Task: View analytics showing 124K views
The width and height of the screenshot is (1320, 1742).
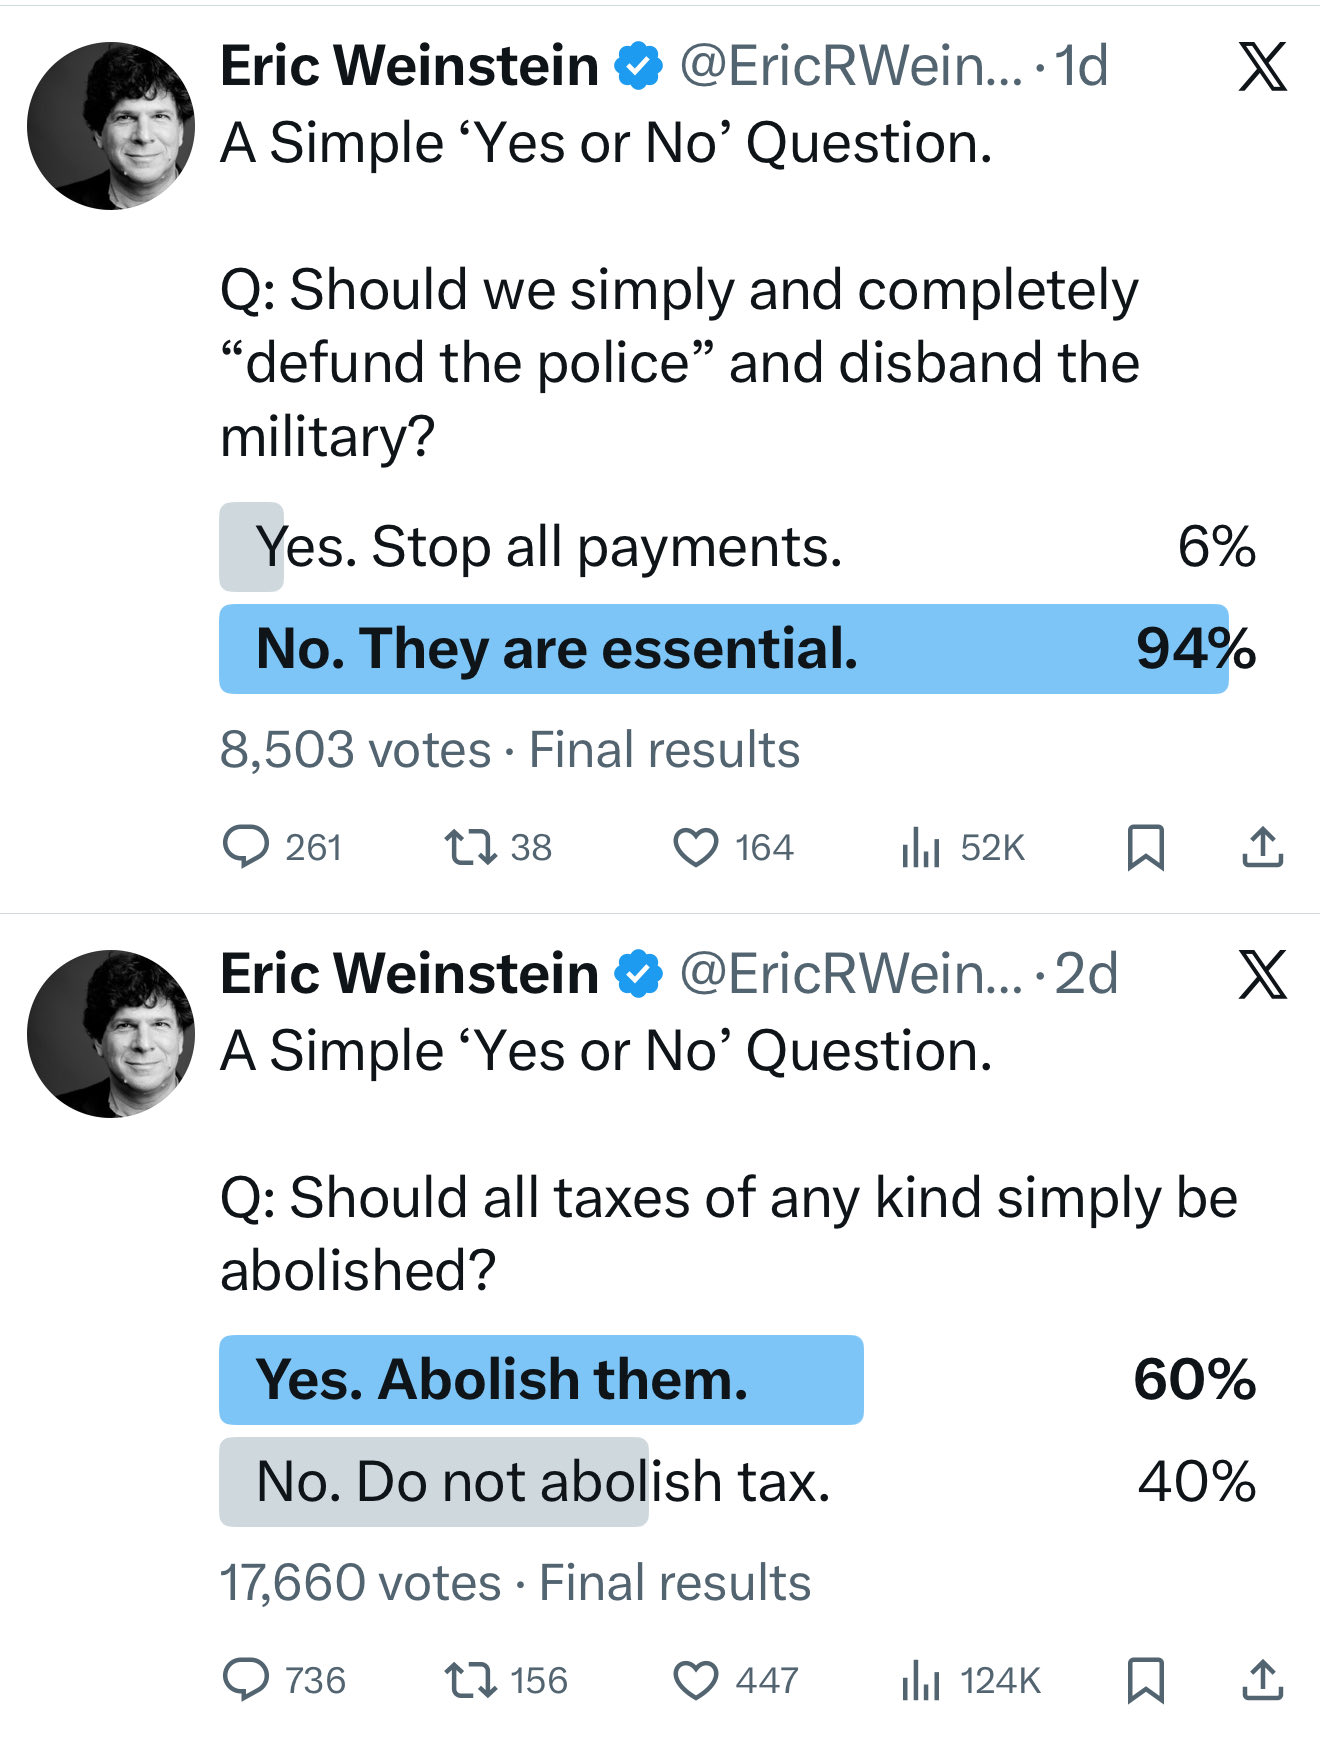Action: (x=921, y=1680)
